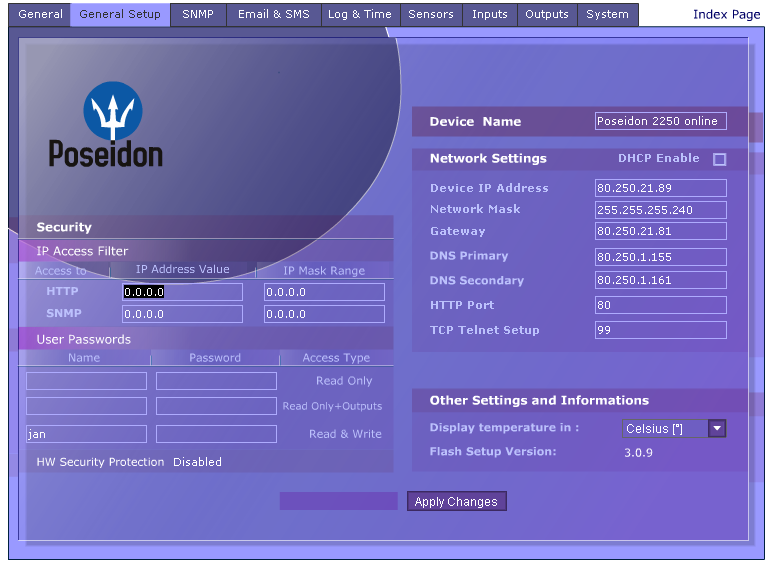The height and width of the screenshot is (566, 773).
Task: Click the Read Only user name field
Action: coord(86,381)
